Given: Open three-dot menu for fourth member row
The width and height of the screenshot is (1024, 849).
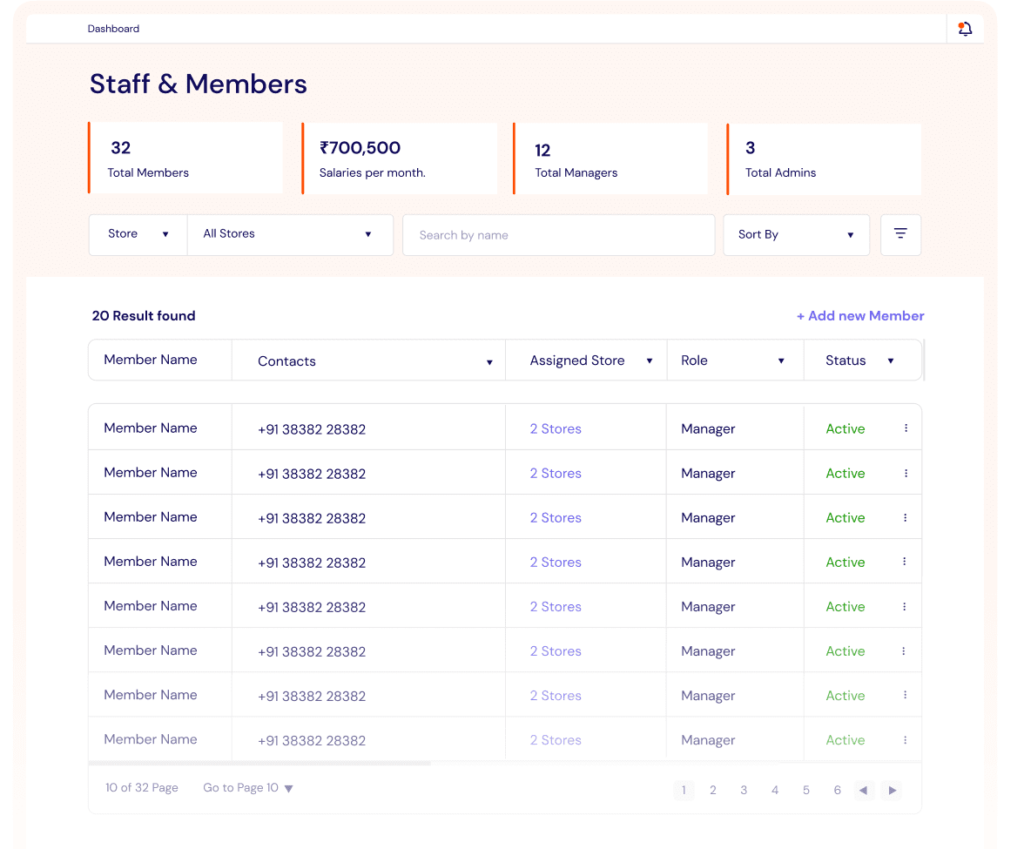Looking at the screenshot, I should [x=904, y=562].
